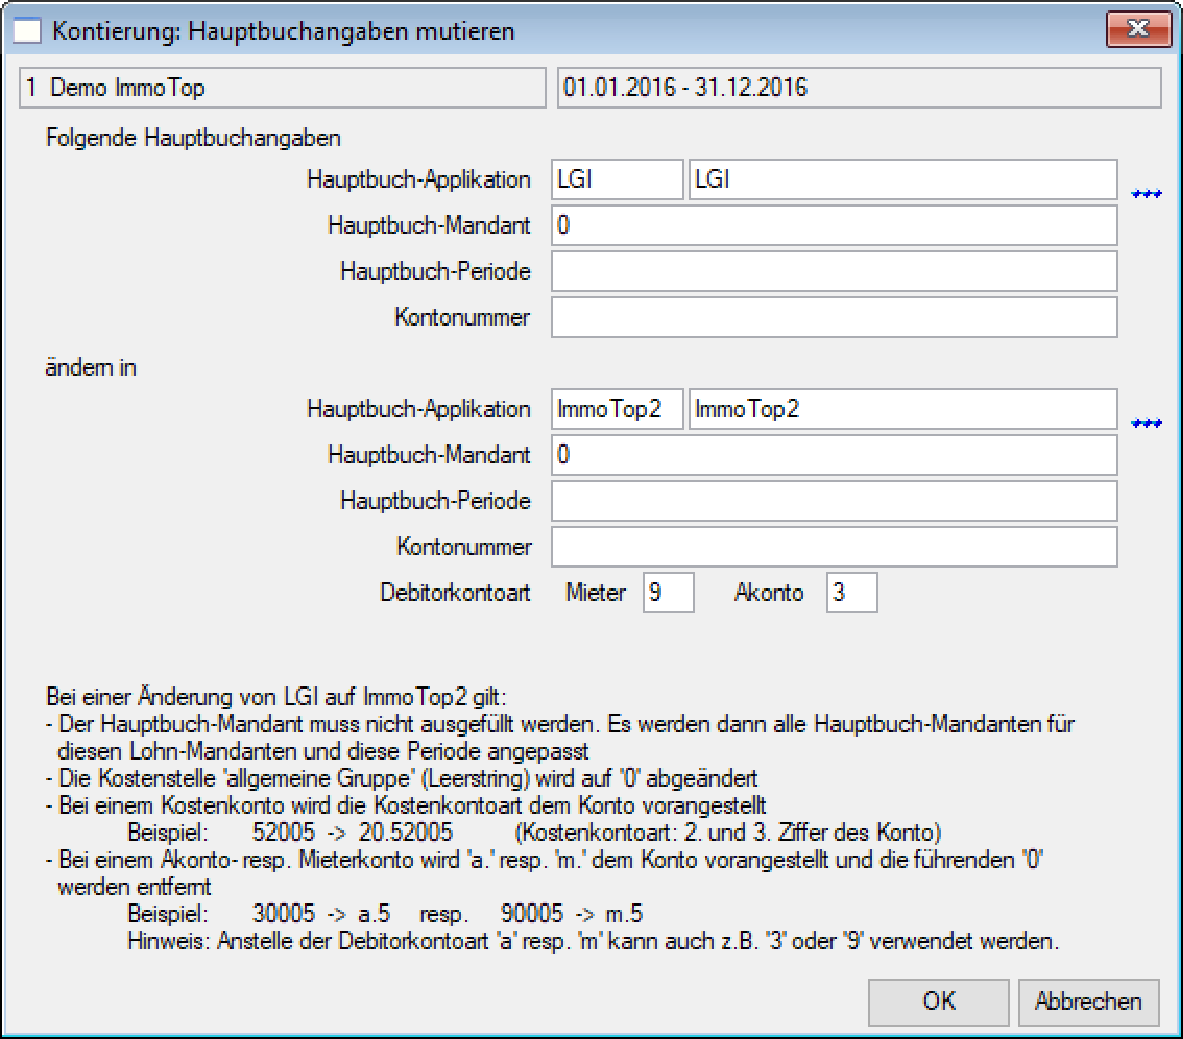The width and height of the screenshot is (1183, 1039).
Task: Click source Hauptbuch-Mandant field under Folgende Hauptbuchangaben
Action: click(x=834, y=225)
